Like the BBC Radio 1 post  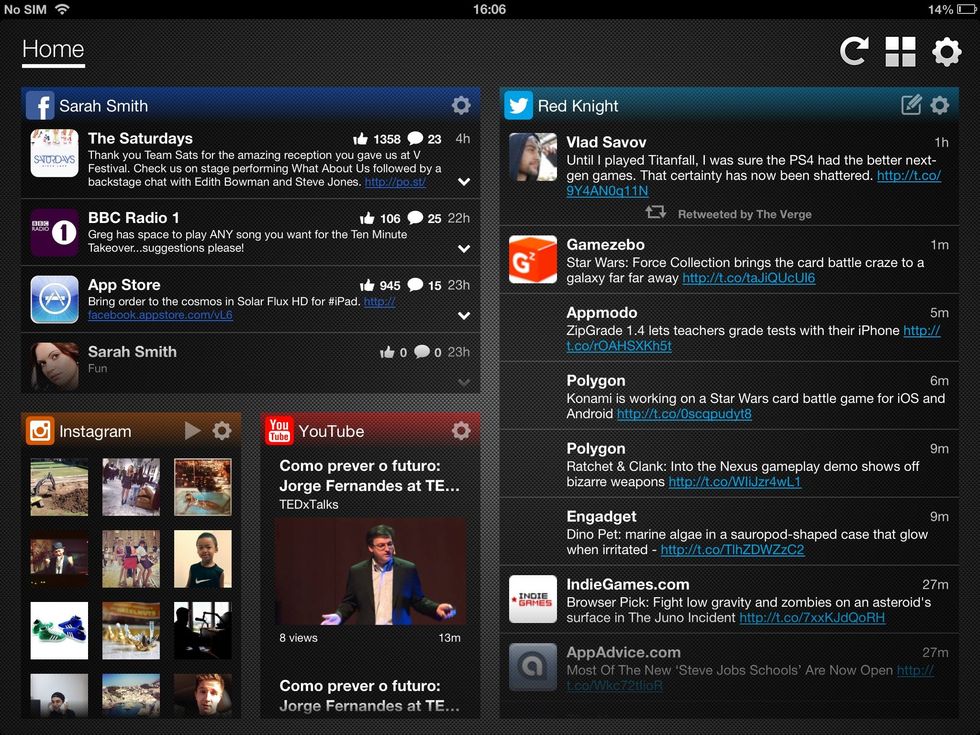(367, 218)
